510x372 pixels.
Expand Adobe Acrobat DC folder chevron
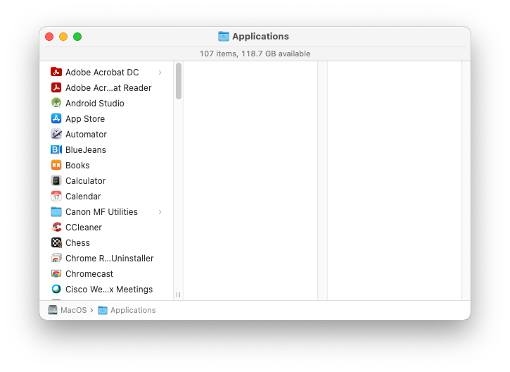coord(160,72)
